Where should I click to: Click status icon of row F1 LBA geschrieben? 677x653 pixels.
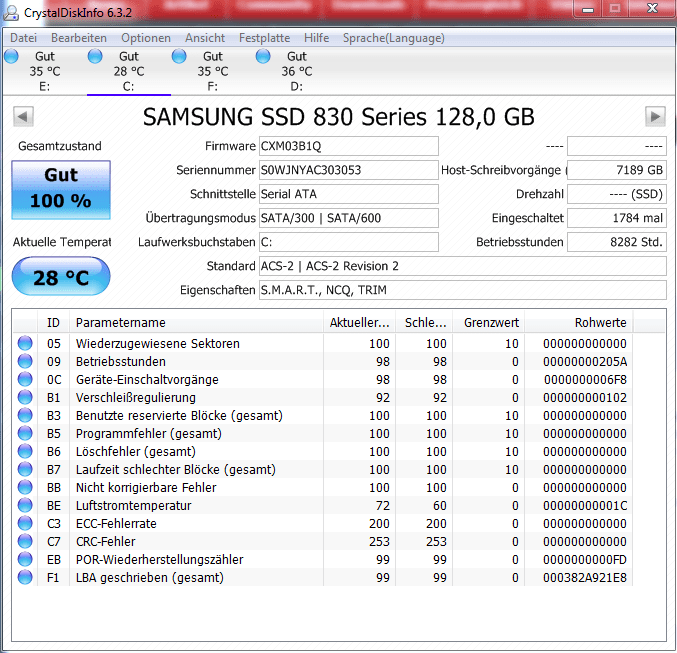25,577
